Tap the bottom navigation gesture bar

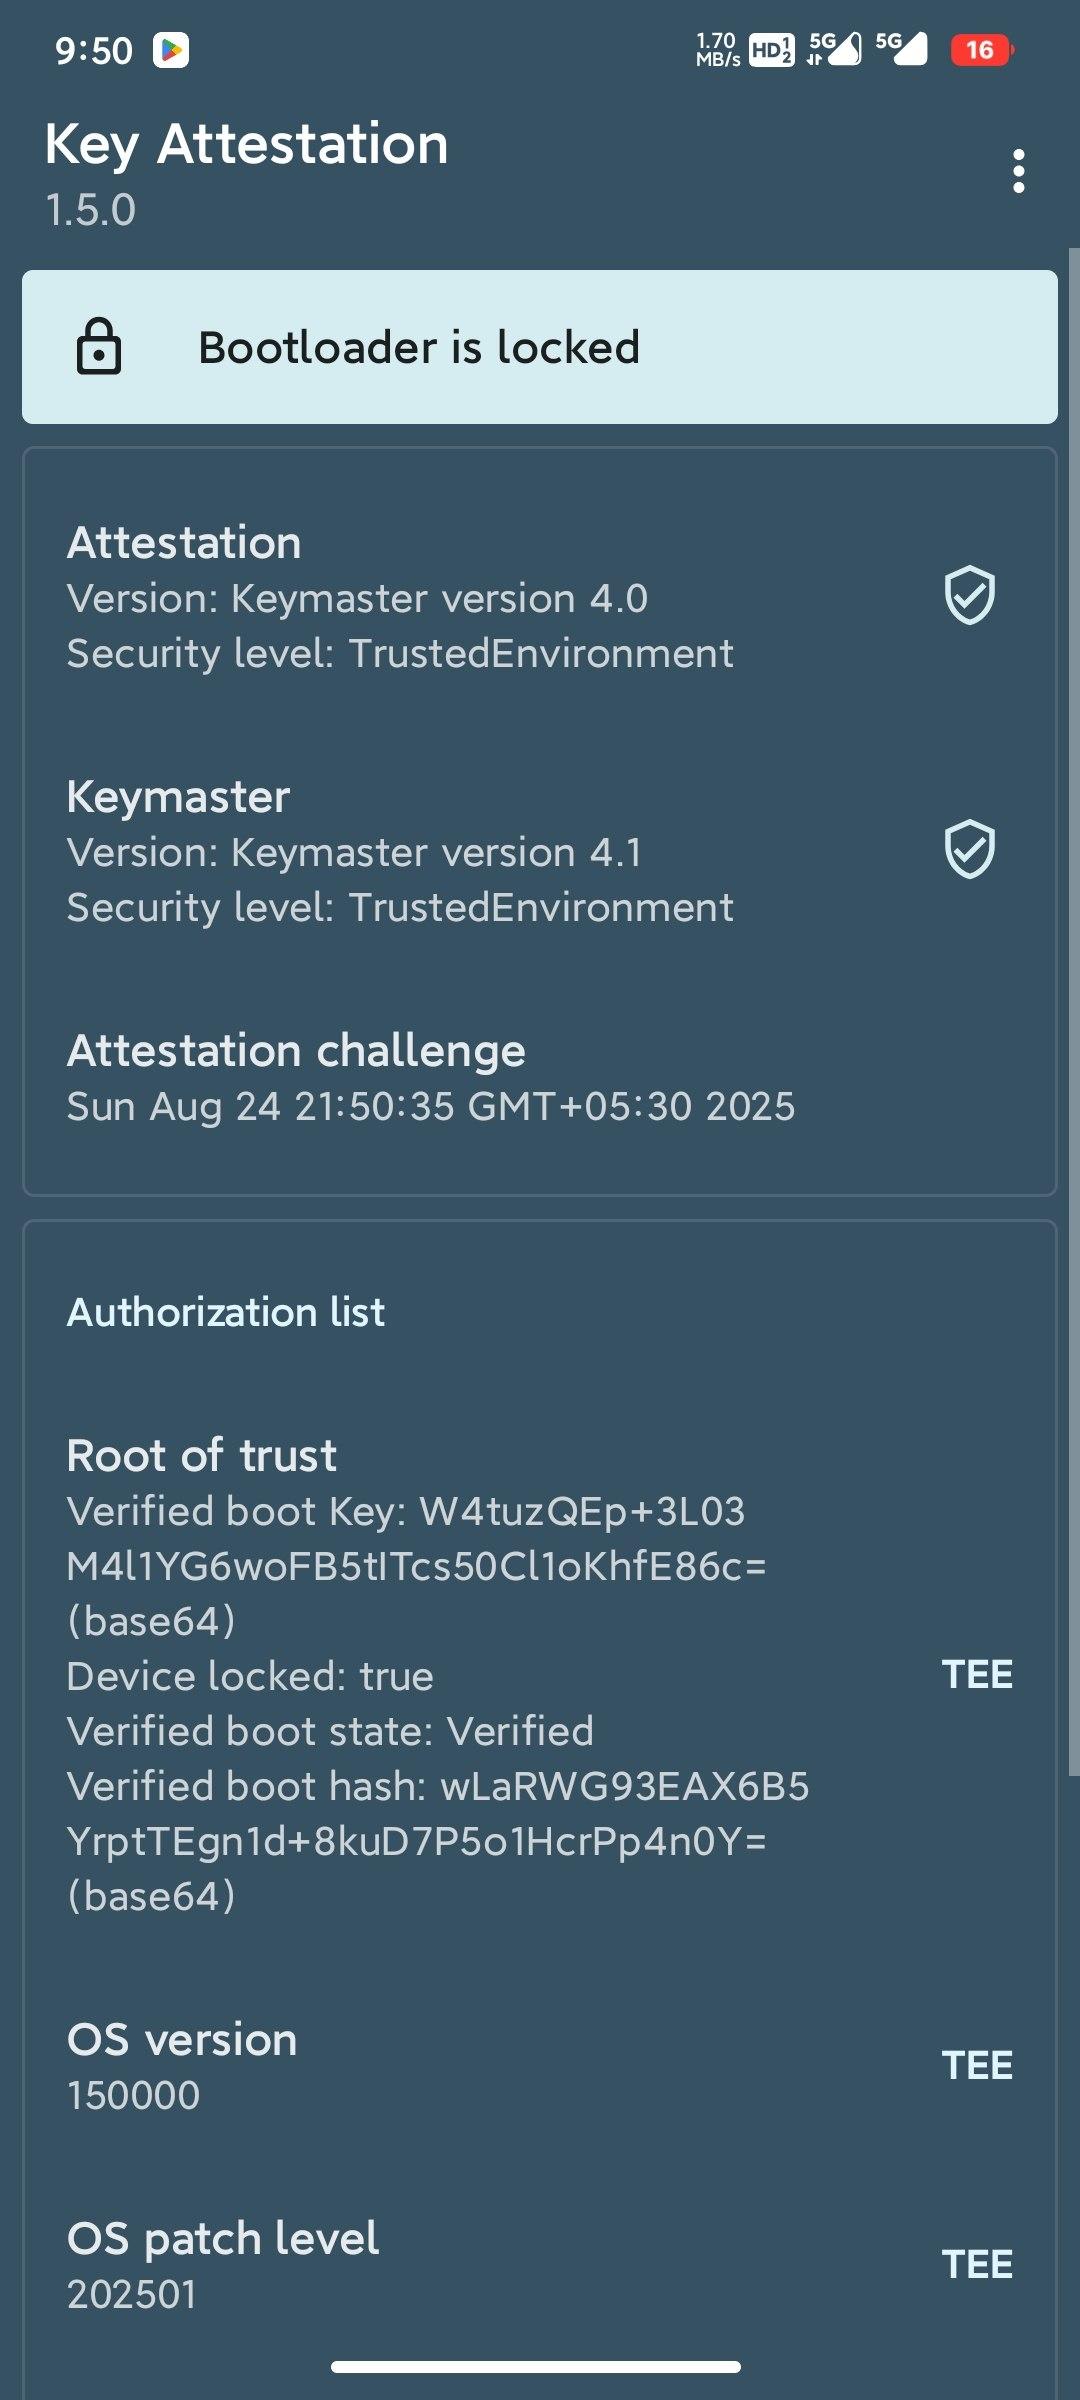pos(536,2367)
